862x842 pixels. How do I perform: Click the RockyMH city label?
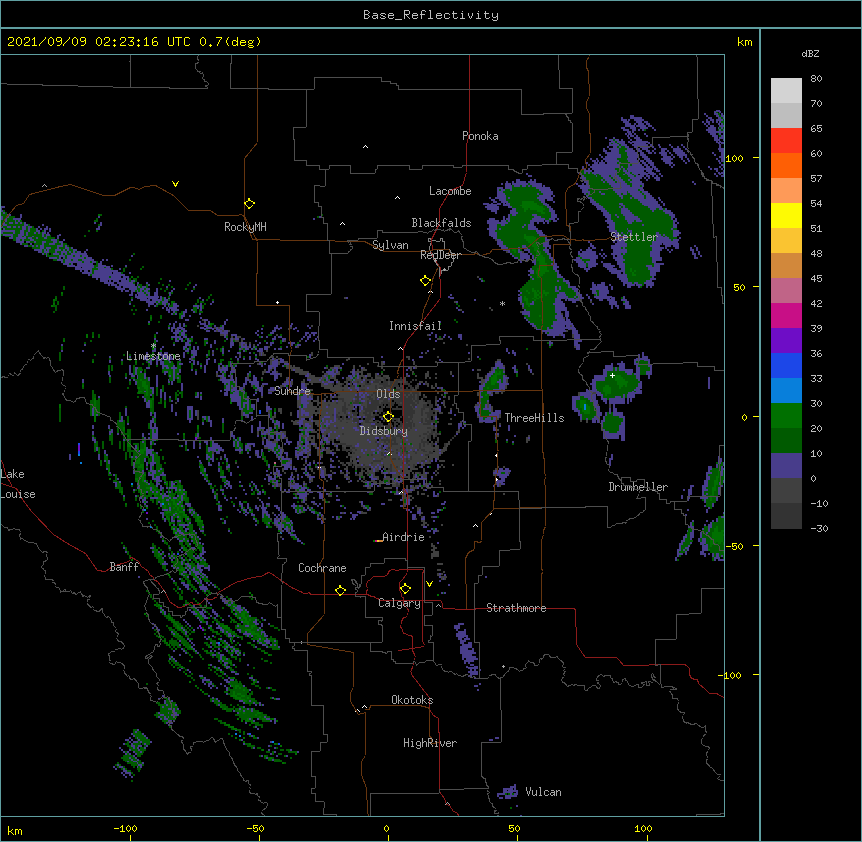point(245,227)
